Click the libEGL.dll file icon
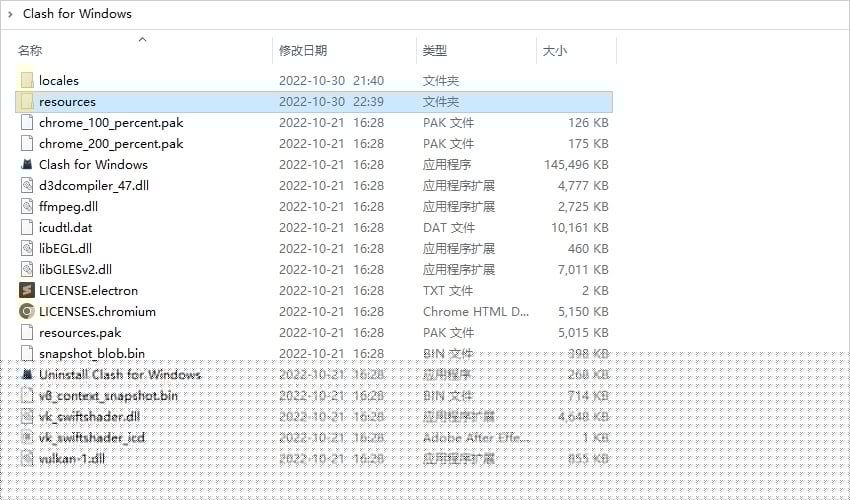The image size is (850, 500). point(27,248)
